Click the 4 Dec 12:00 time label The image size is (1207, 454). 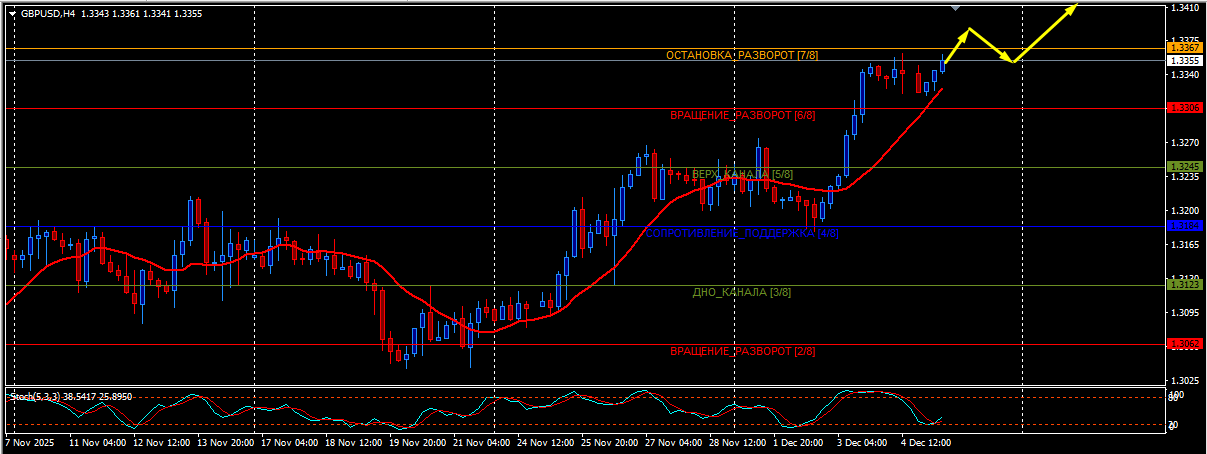click(926, 441)
